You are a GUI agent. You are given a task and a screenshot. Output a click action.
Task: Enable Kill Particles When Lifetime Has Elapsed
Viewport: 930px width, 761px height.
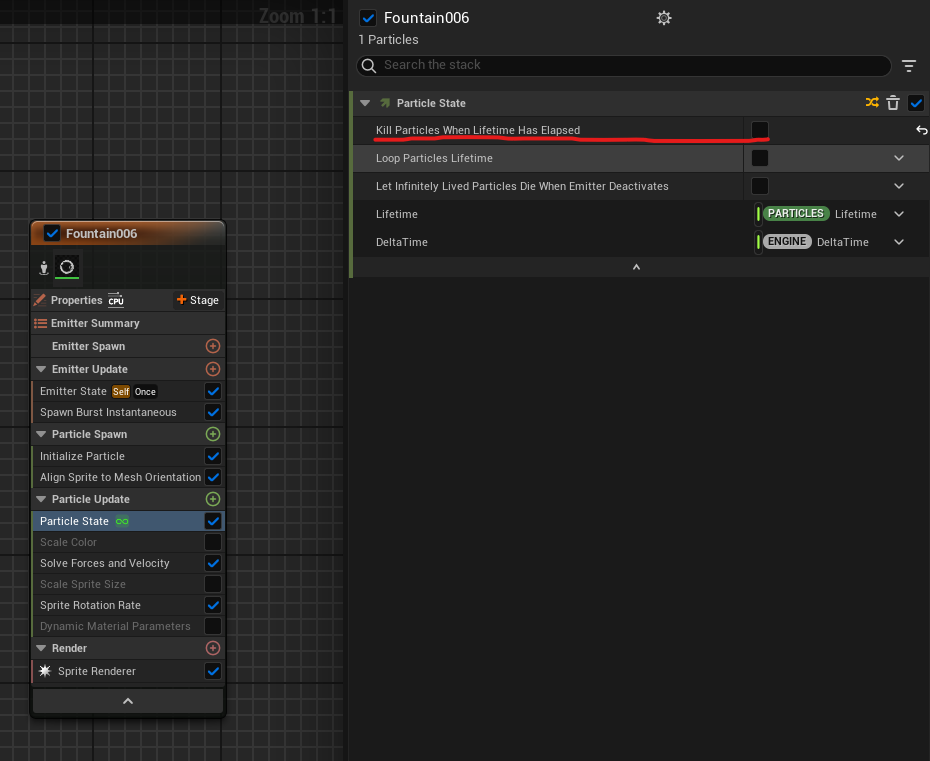coord(760,130)
